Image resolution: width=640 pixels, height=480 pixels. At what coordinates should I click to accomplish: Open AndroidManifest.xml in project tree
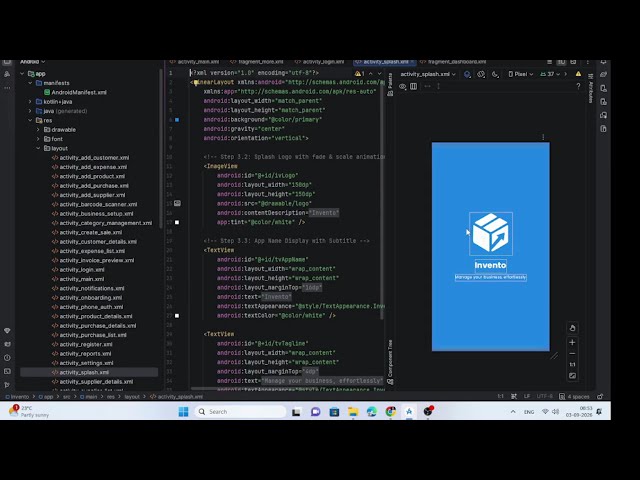[x=75, y=92]
